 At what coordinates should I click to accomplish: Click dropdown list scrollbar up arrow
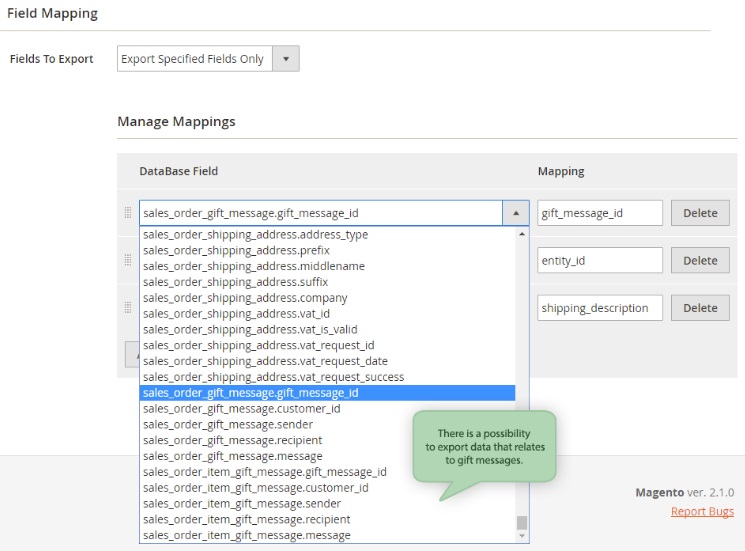521,235
